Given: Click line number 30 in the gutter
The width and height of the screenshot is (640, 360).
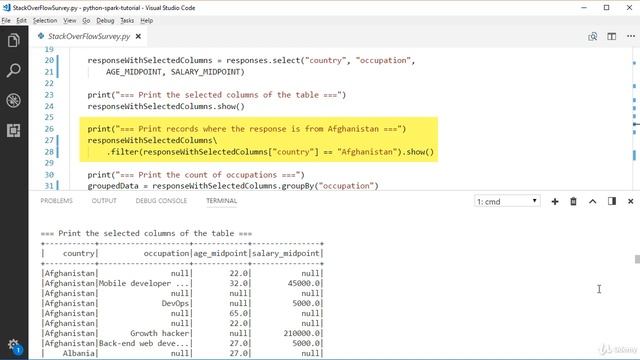Looking at the screenshot, I should 49,175.
